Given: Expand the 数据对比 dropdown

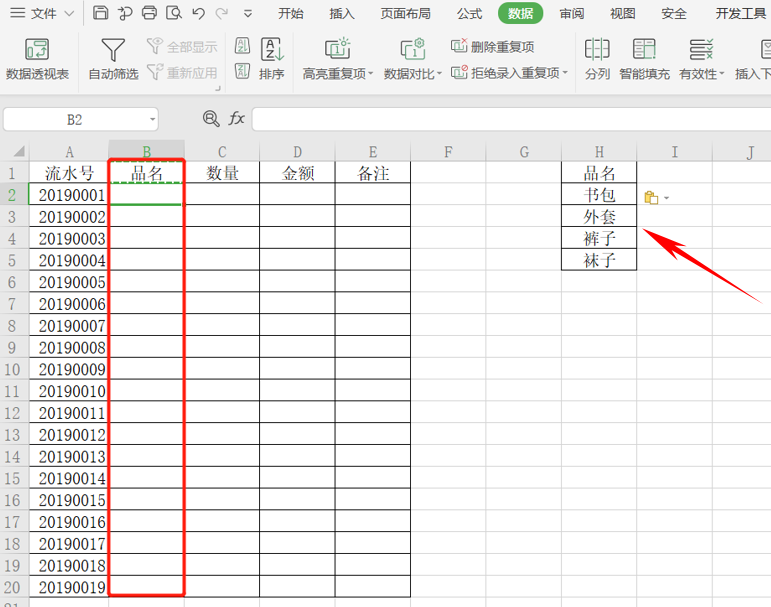Looking at the screenshot, I should (x=440, y=74).
